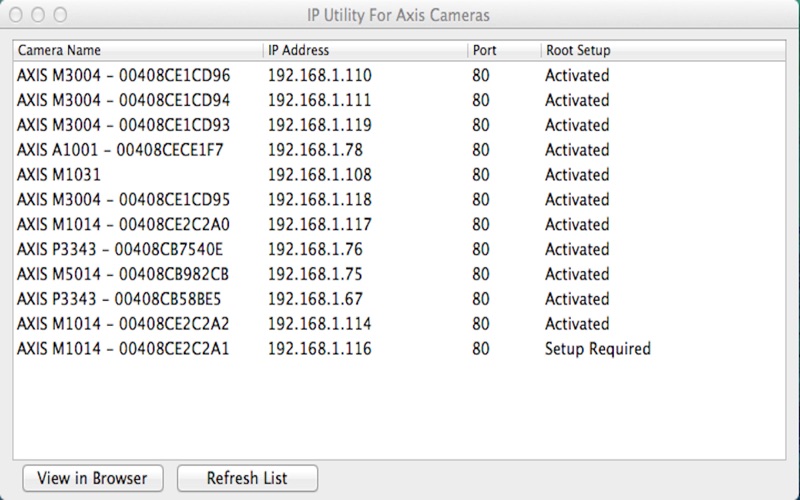The image size is (800, 500).
Task: Click port 80 in the AXIS A1001 row
Action: [x=481, y=150]
